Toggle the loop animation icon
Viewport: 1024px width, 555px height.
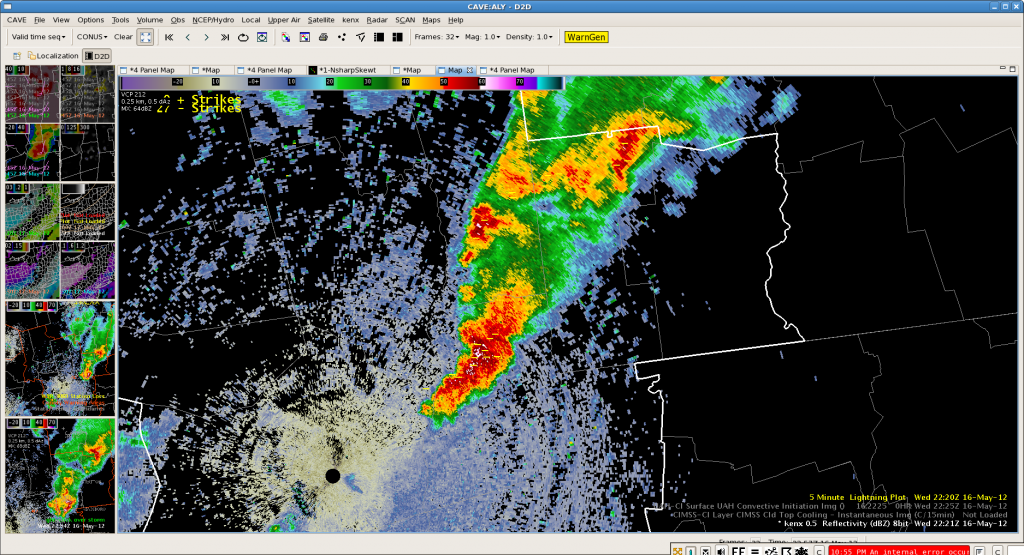(243, 37)
